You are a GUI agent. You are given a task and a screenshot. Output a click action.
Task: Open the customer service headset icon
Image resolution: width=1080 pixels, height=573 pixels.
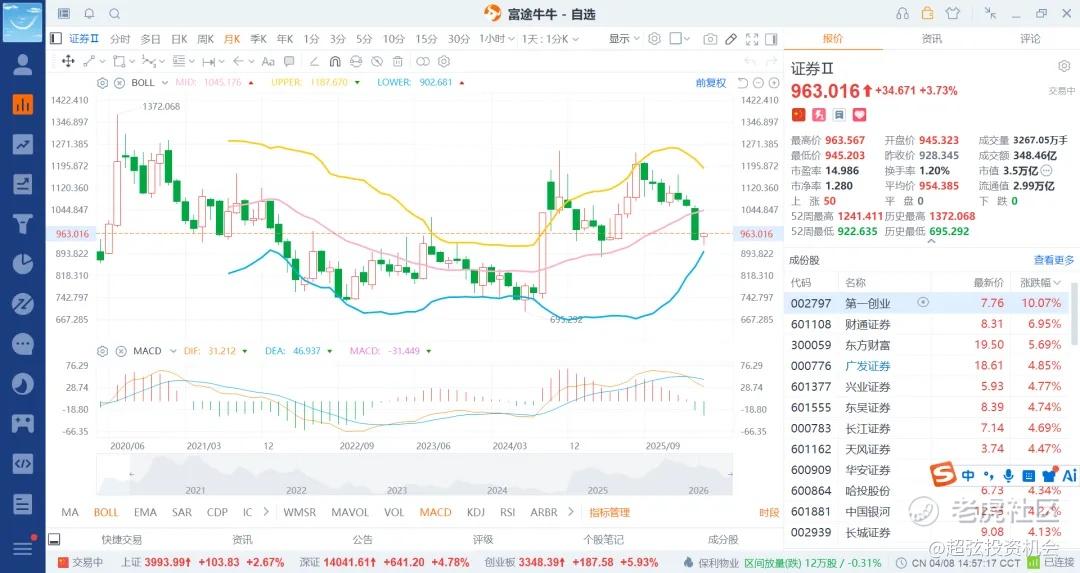(903, 13)
